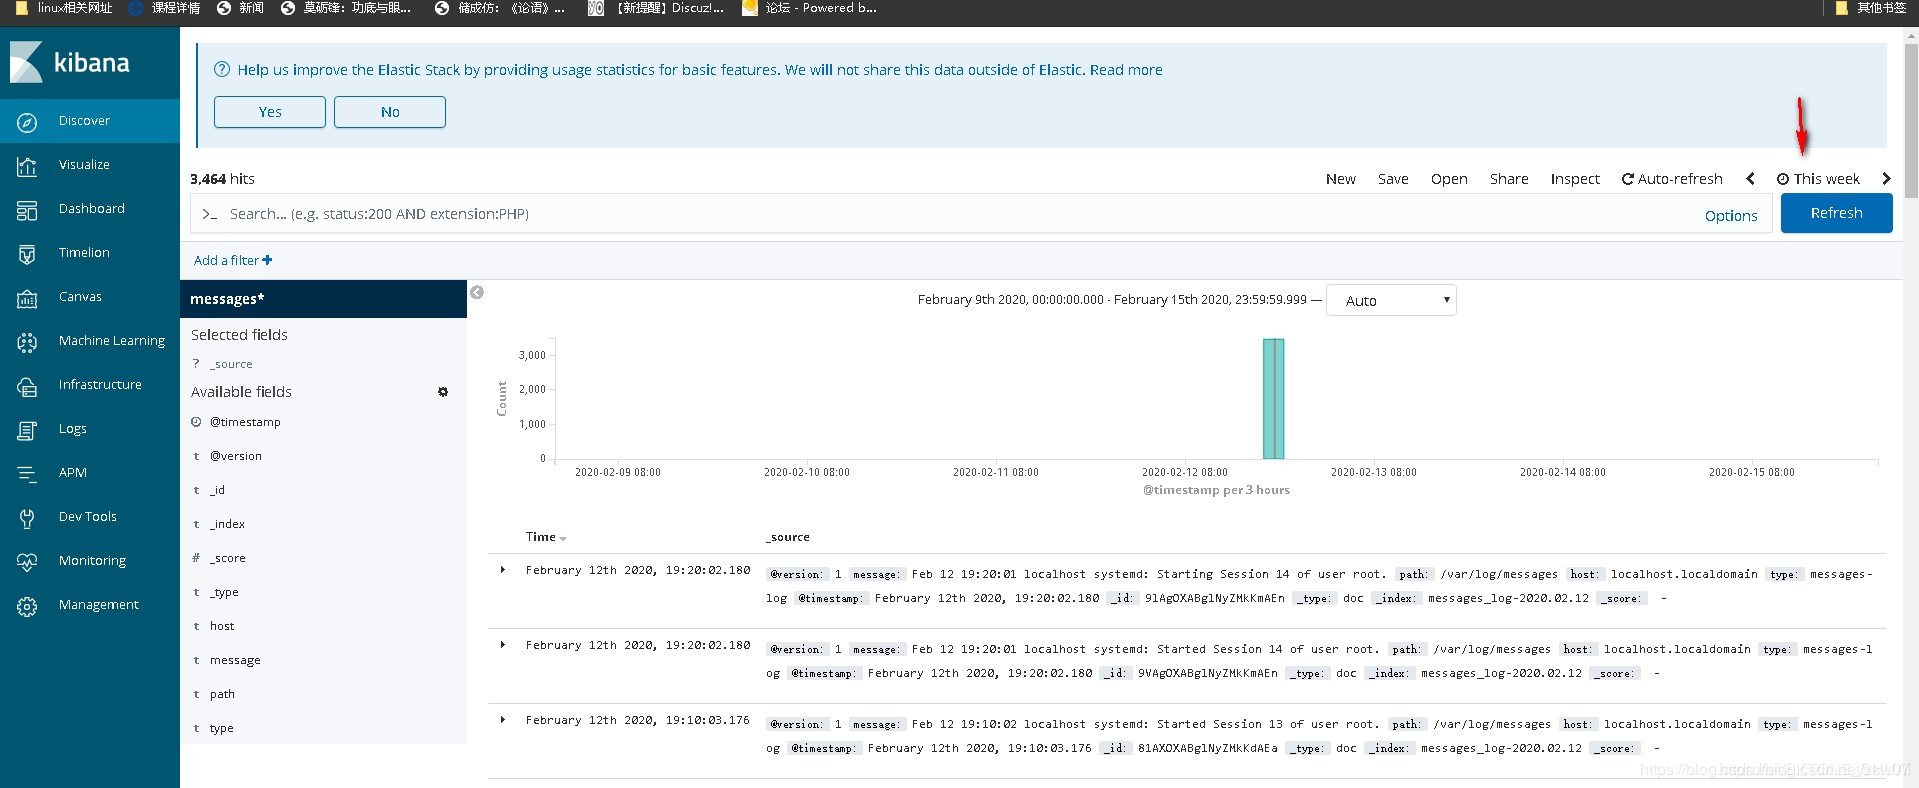Click the plus icon beside Add a filter

267,260
